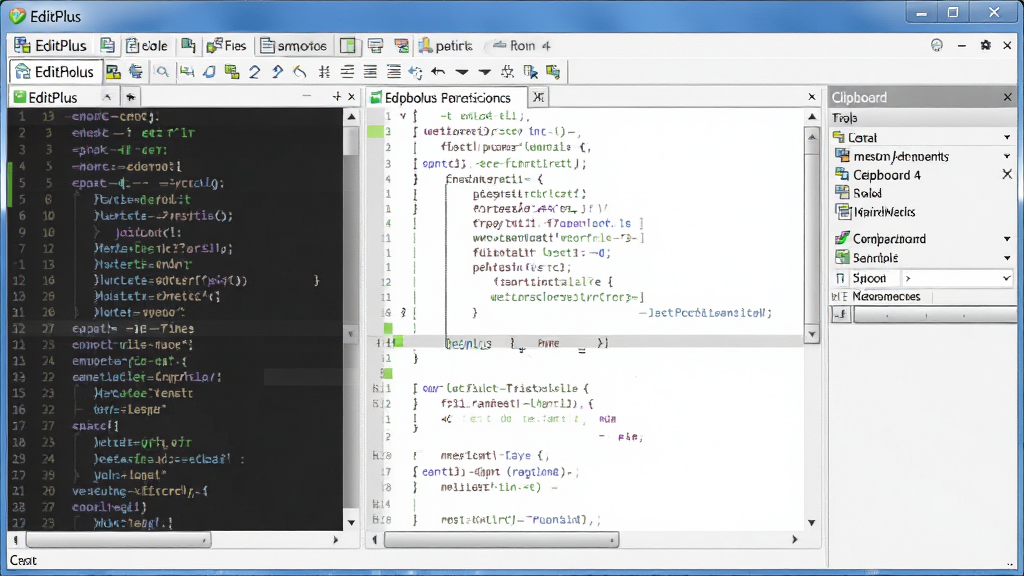Image resolution: width=1024 pixels, height=576 pixels.
Task: Click the column-marker icon after the undo arrow
Action: pyautogui.click(x=324, y=72)
